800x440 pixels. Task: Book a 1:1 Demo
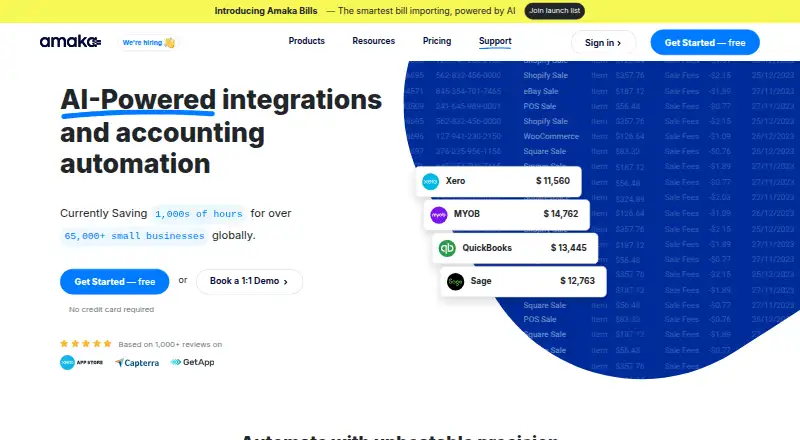[249, 281]
